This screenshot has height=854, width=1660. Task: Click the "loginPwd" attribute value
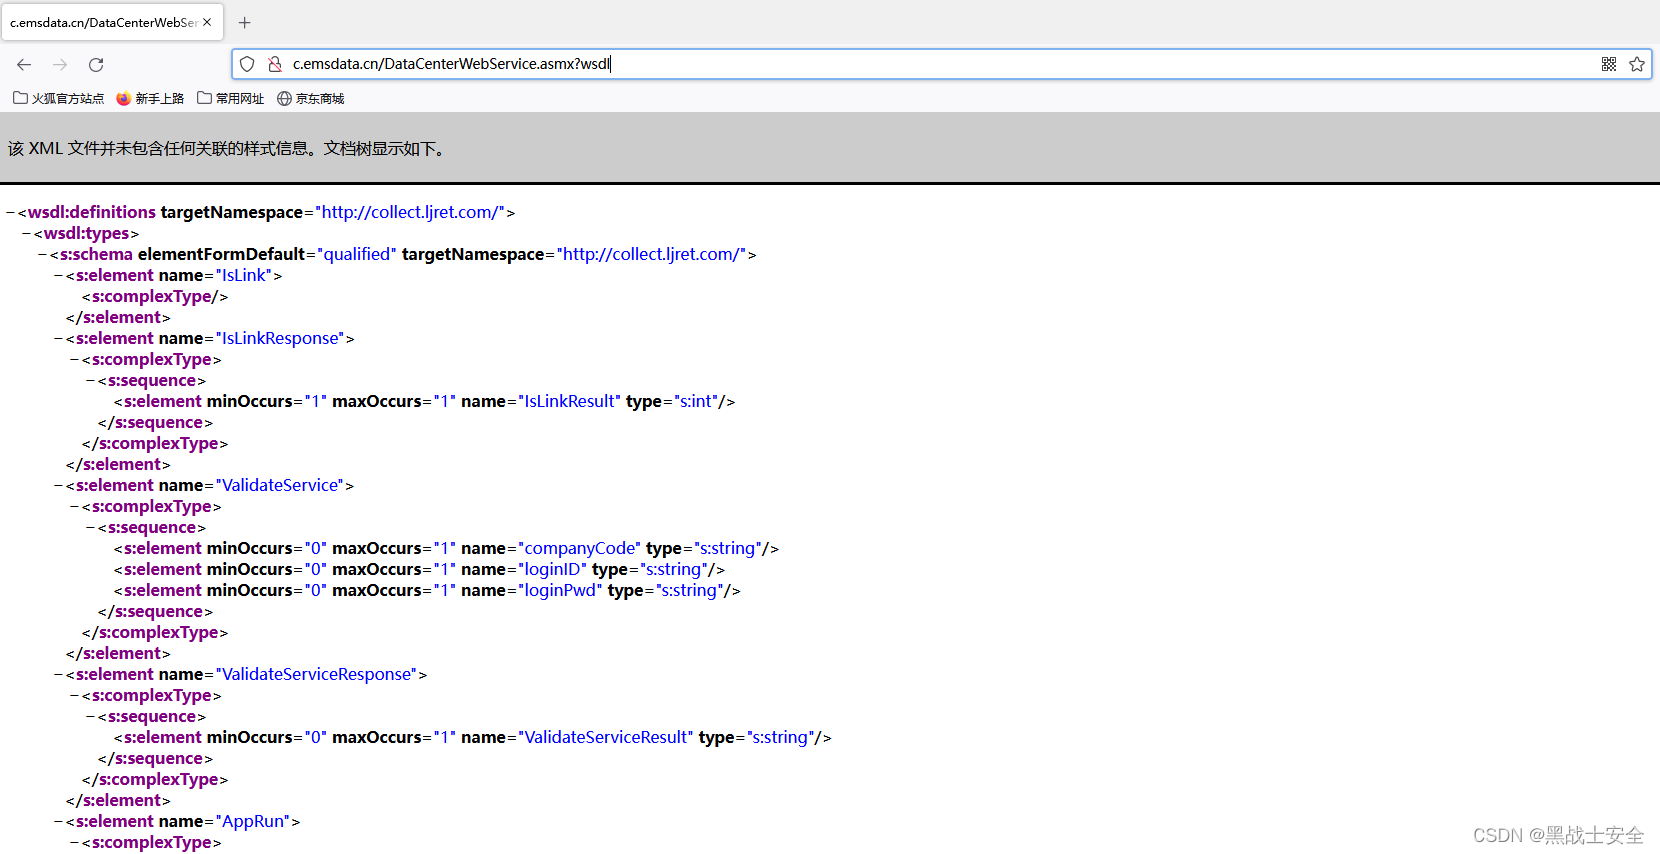coord(561,590)
